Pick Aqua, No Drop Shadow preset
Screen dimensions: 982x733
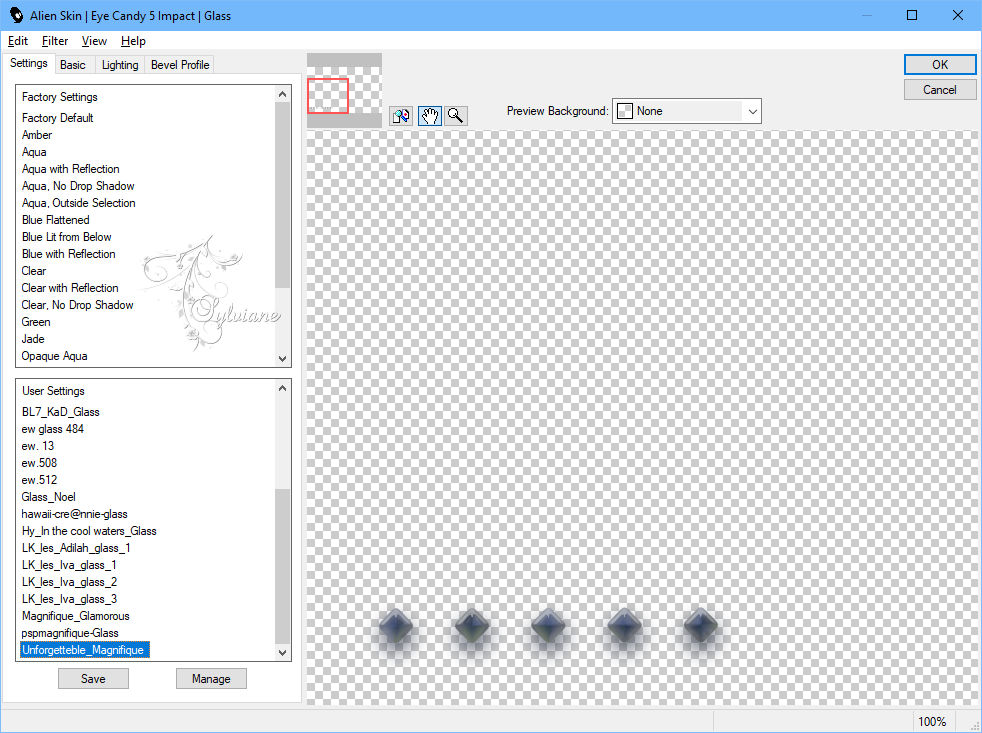pos(78,185)
